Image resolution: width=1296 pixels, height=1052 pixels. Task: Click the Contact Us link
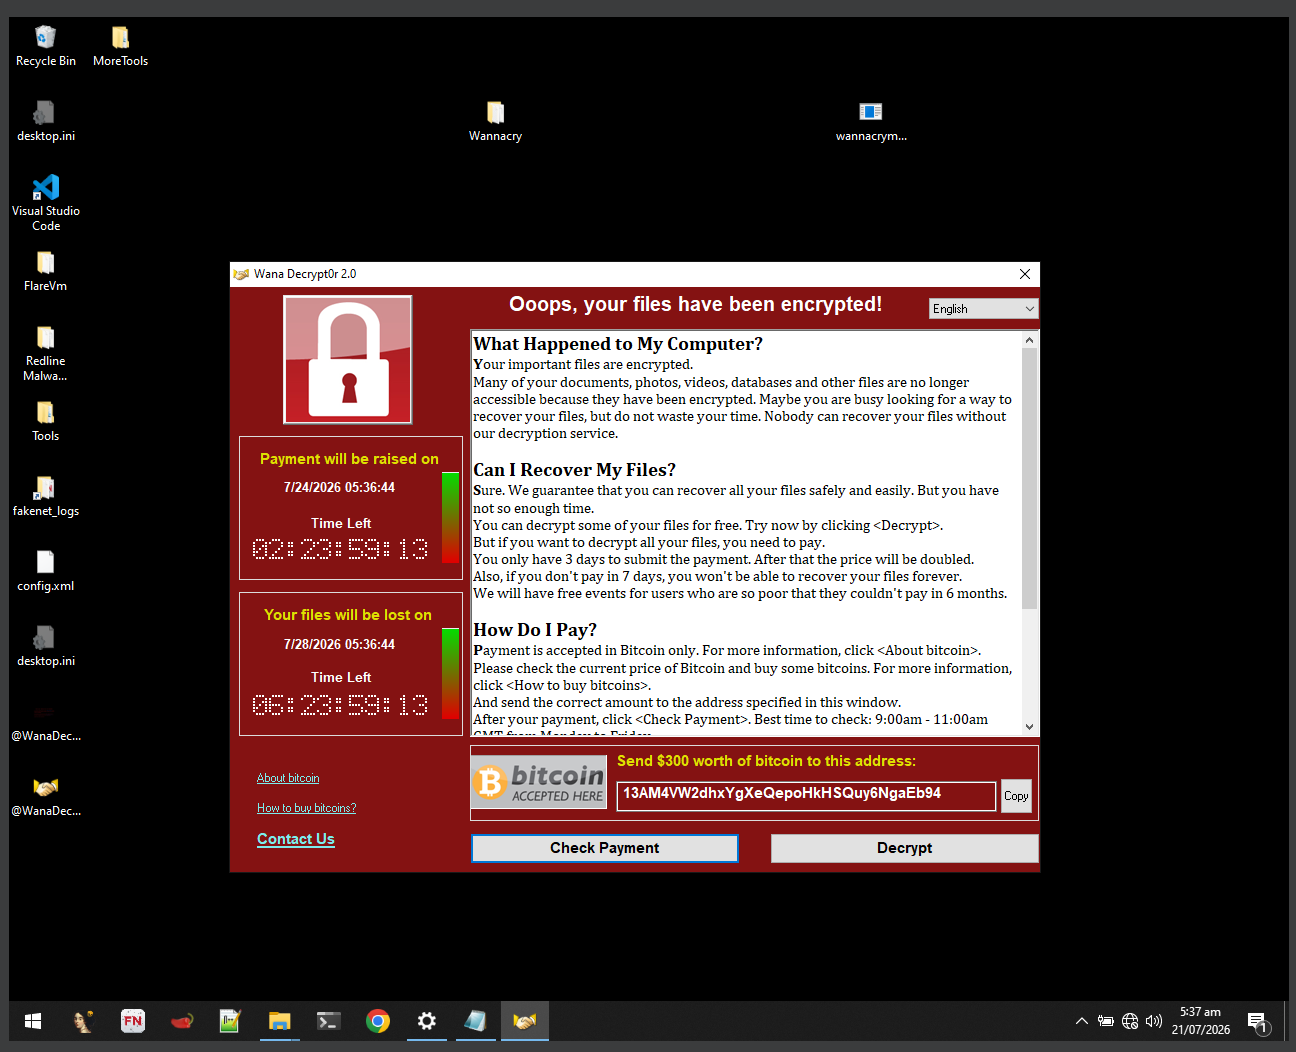pos(296,839)
